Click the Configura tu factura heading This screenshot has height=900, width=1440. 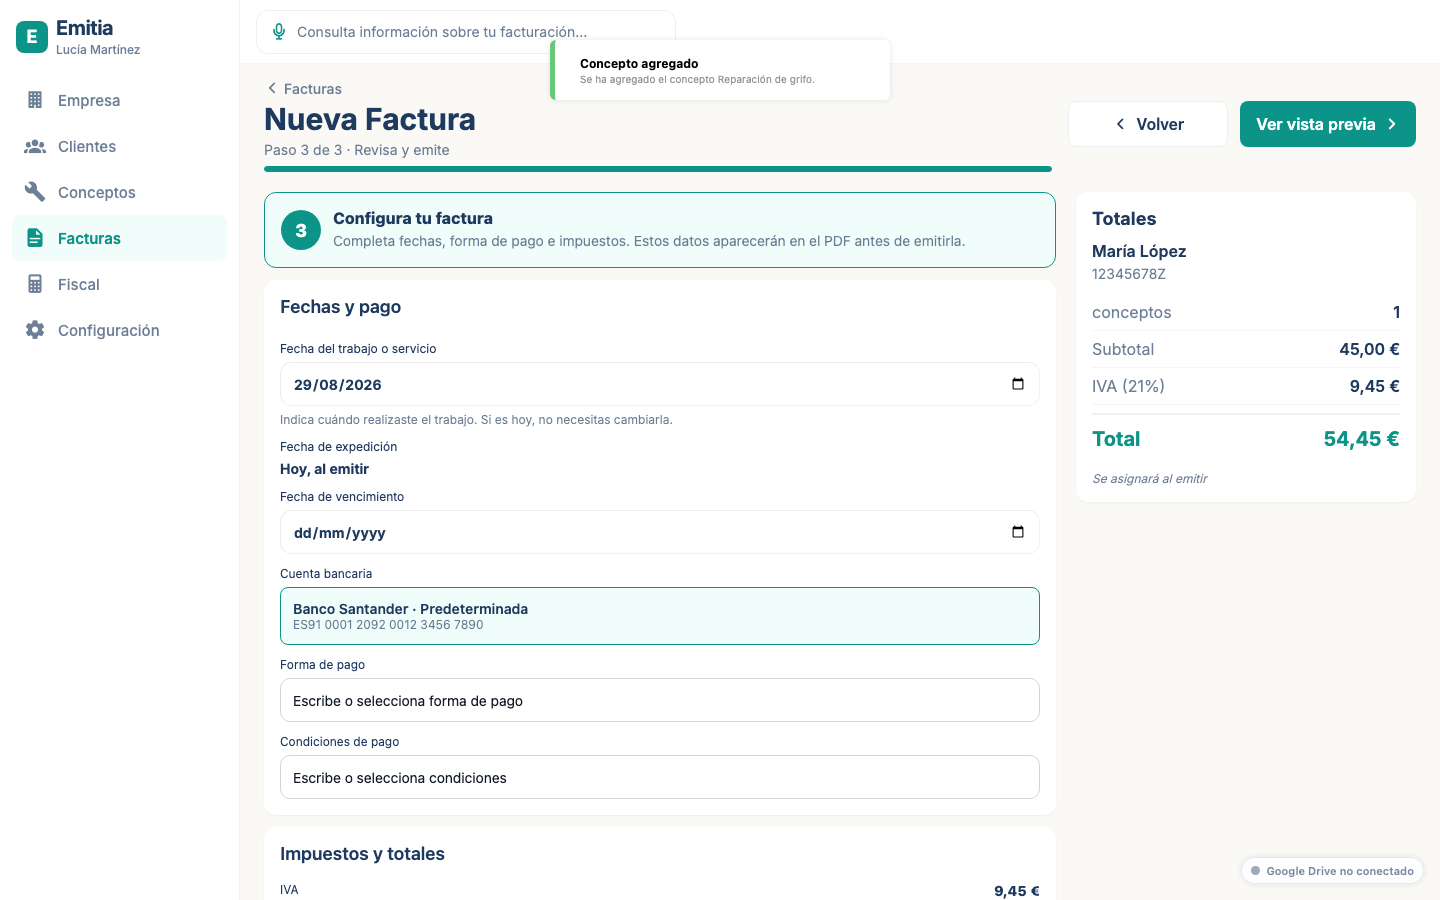coord(413,218)
